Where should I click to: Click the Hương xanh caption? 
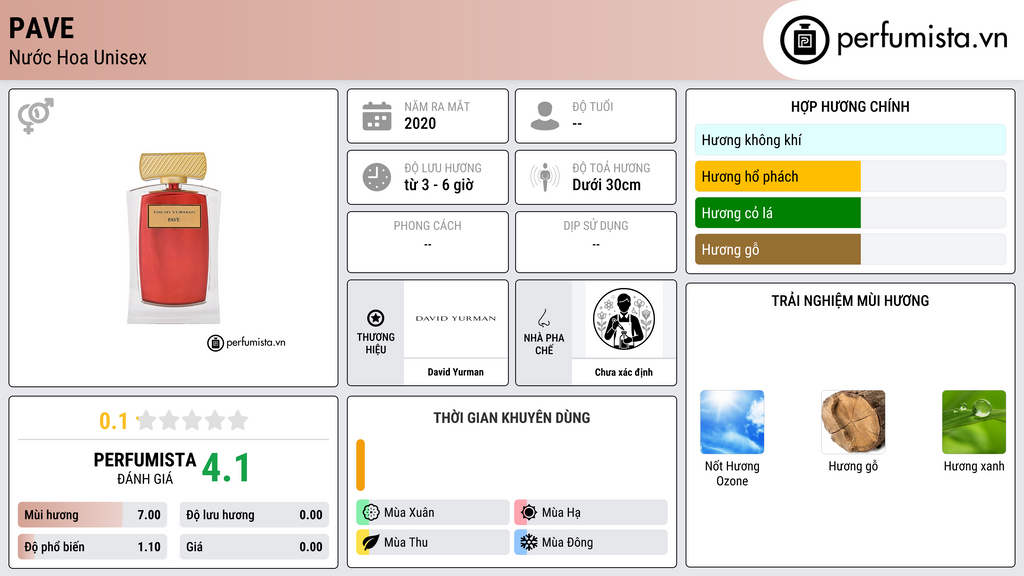click(974, 466)
